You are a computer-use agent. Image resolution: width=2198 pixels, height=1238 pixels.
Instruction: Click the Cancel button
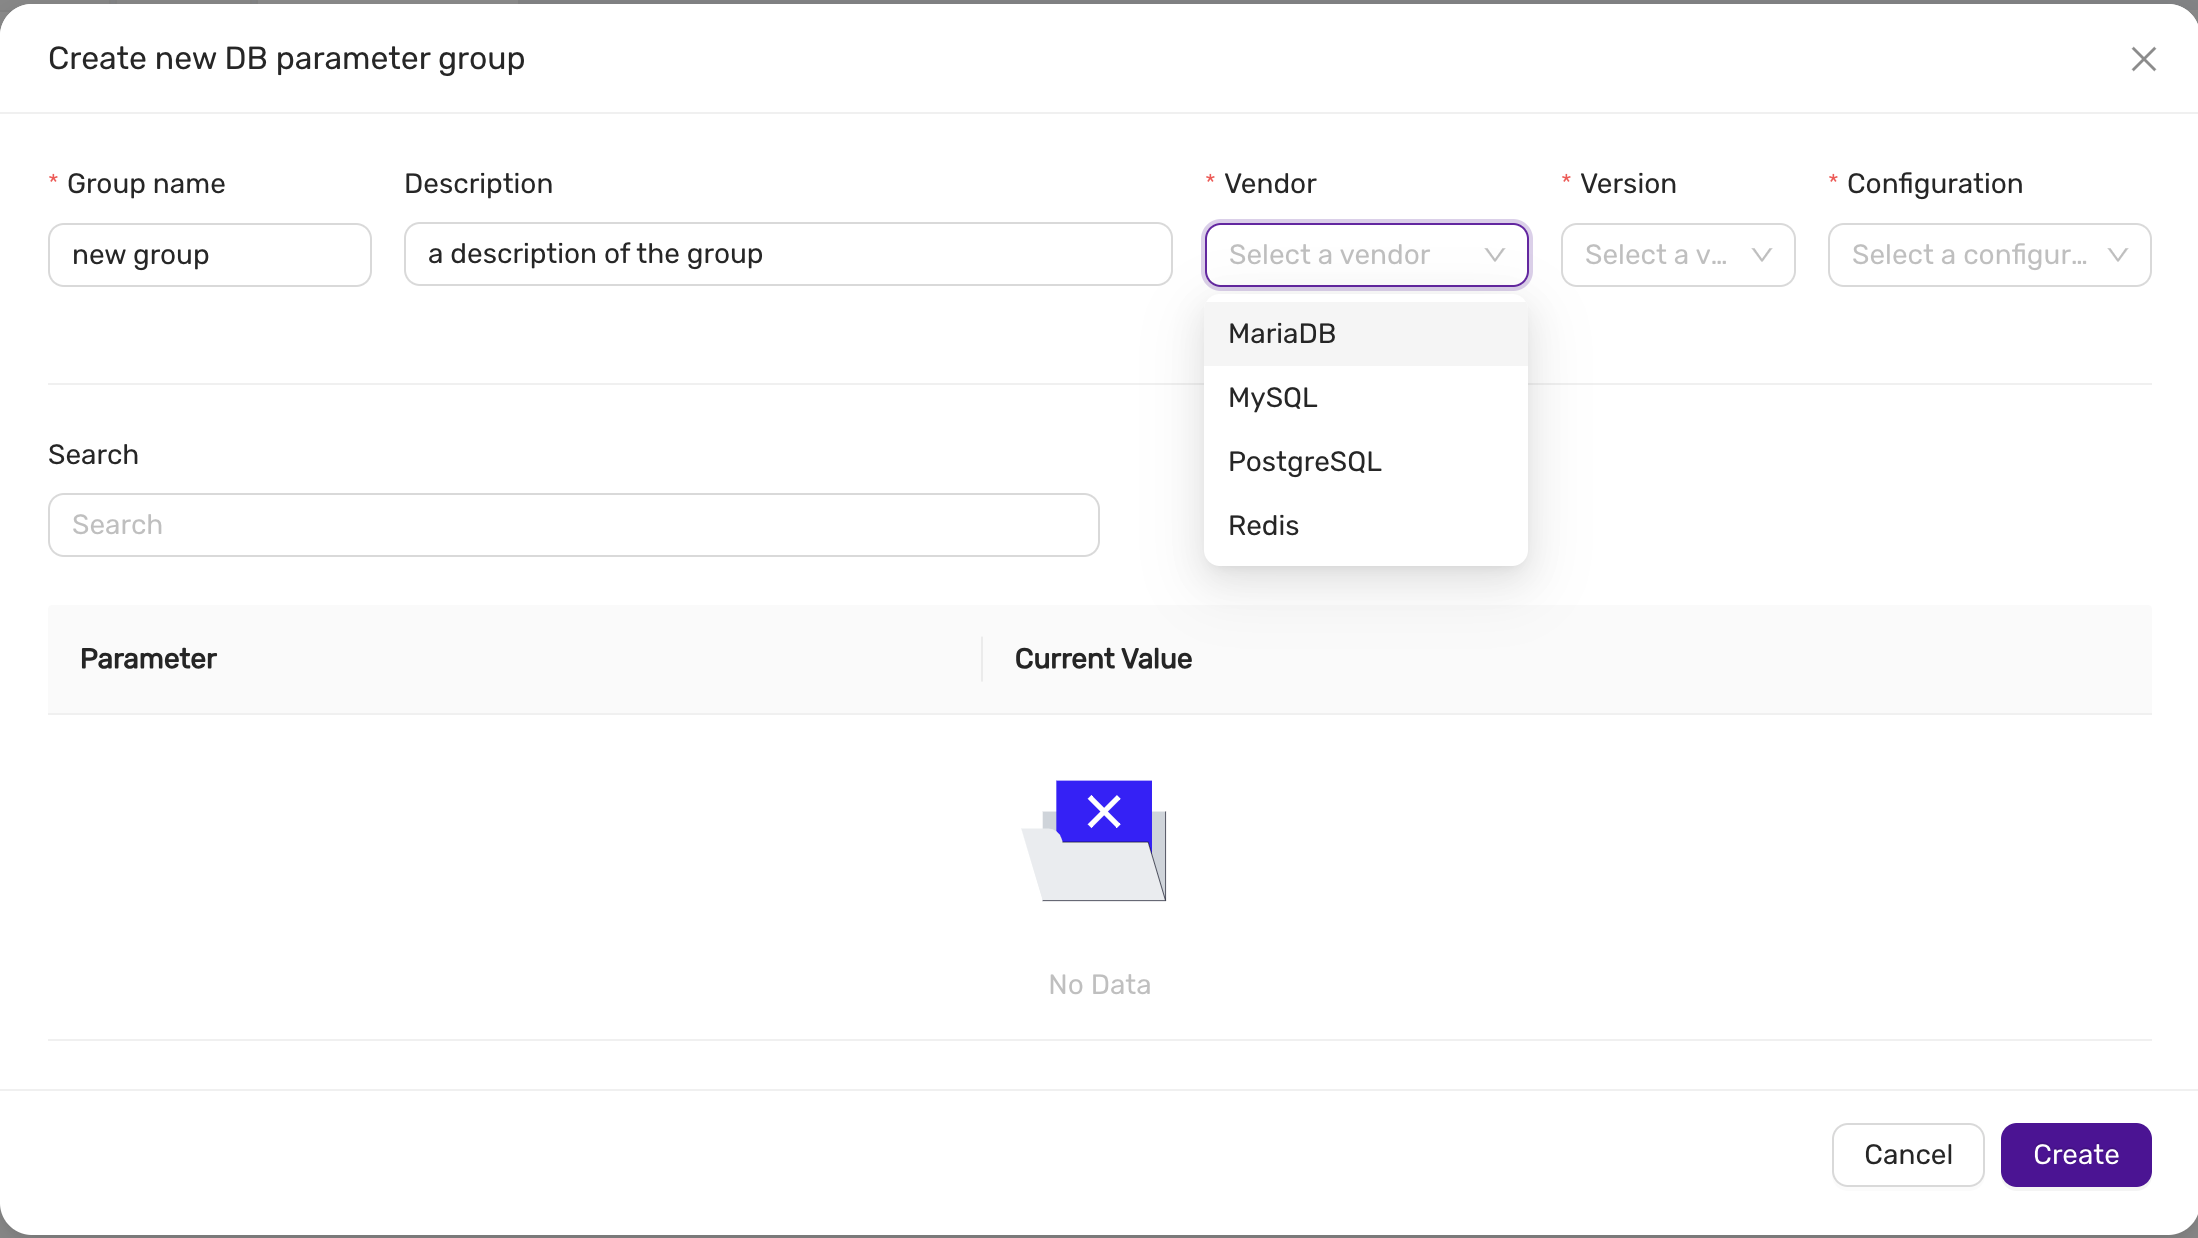point(1907,1155)
